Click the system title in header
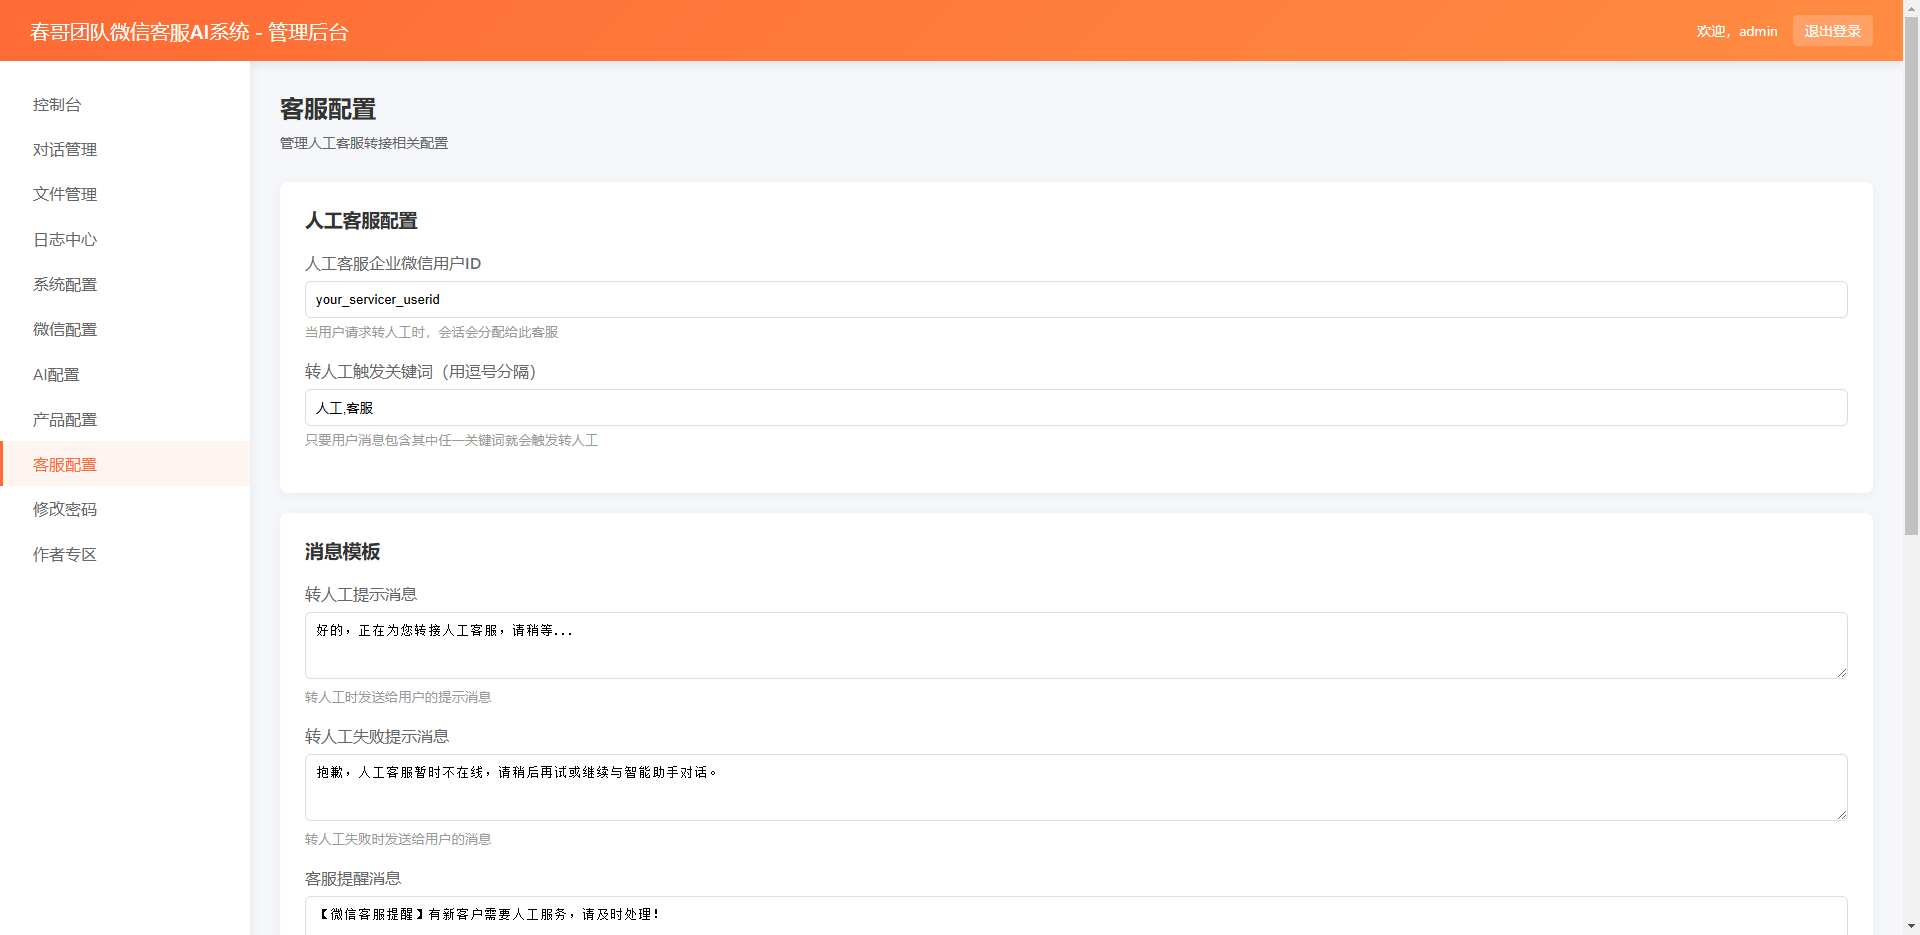The height and width of the screenshot is (935, 1920). [x=189, y=32]
